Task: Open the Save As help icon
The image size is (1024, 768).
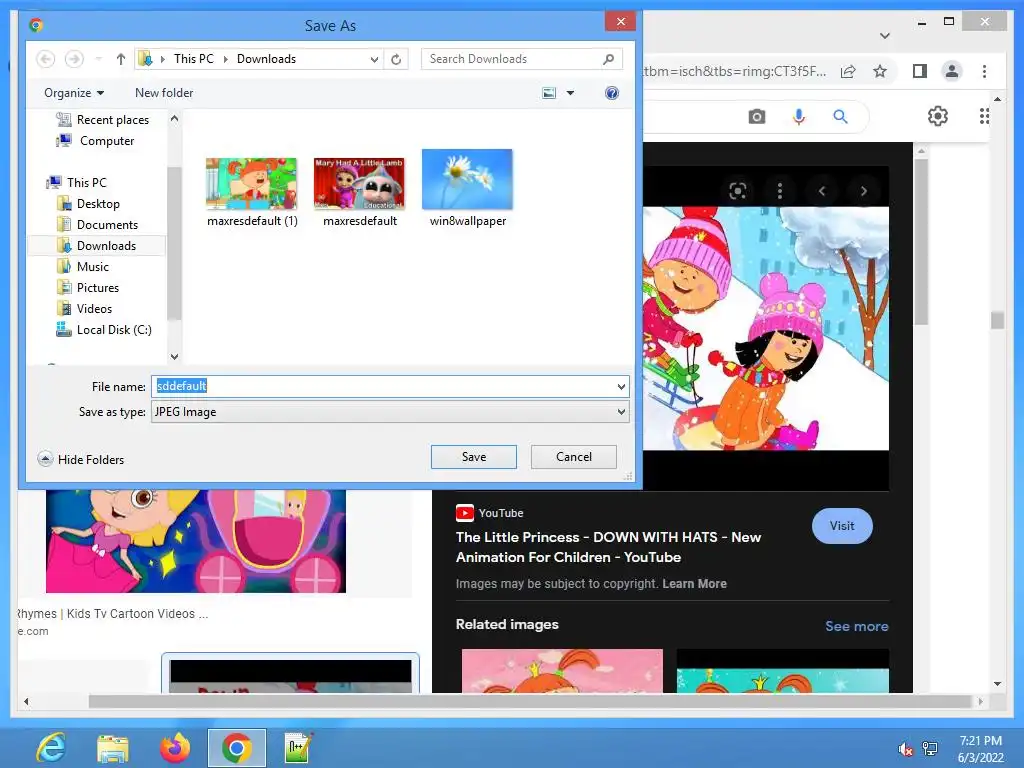Action: (612, 93)
